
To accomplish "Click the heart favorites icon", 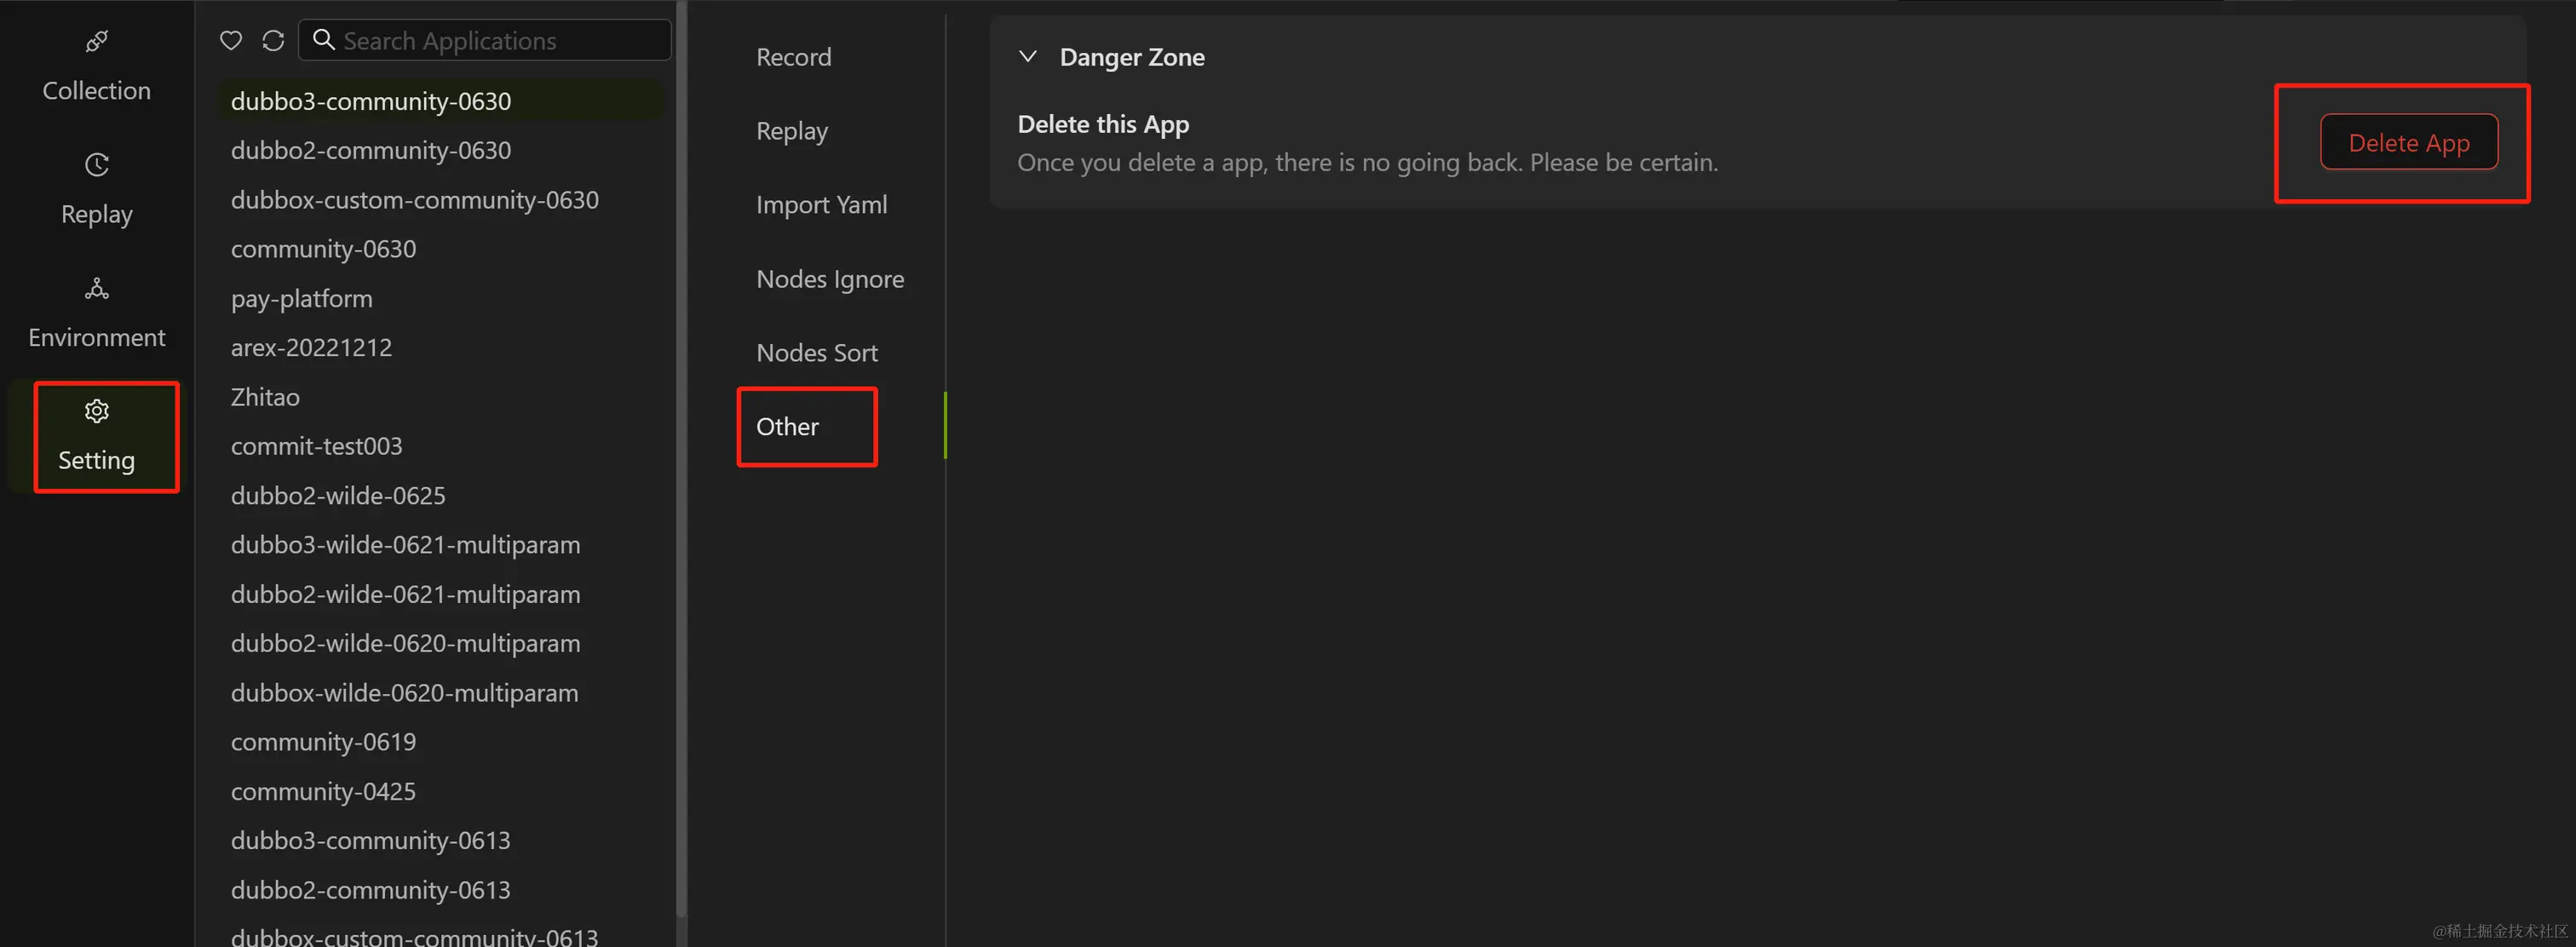I will 231,41.
